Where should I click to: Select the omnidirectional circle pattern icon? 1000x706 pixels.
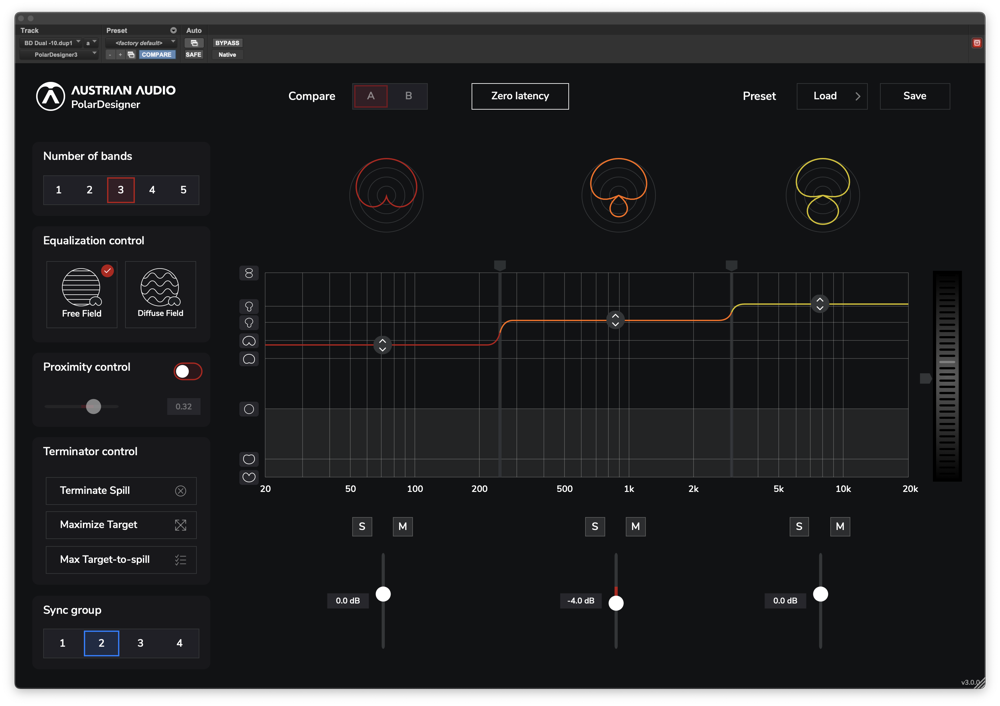249,409
